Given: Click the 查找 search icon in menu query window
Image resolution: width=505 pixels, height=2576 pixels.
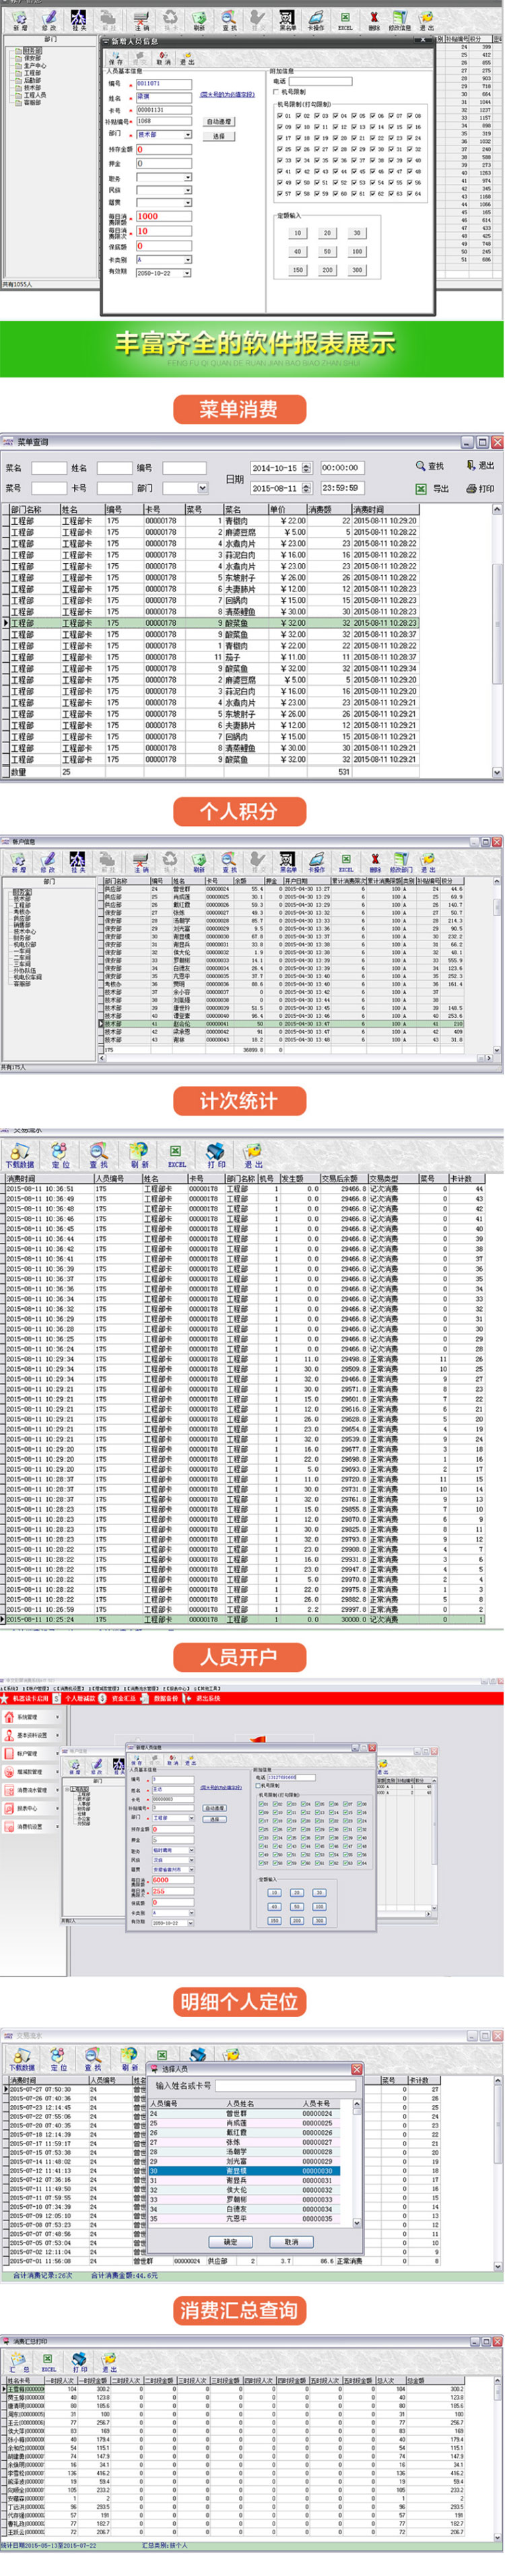Looking at the screenshot, I should pos(421,466).
